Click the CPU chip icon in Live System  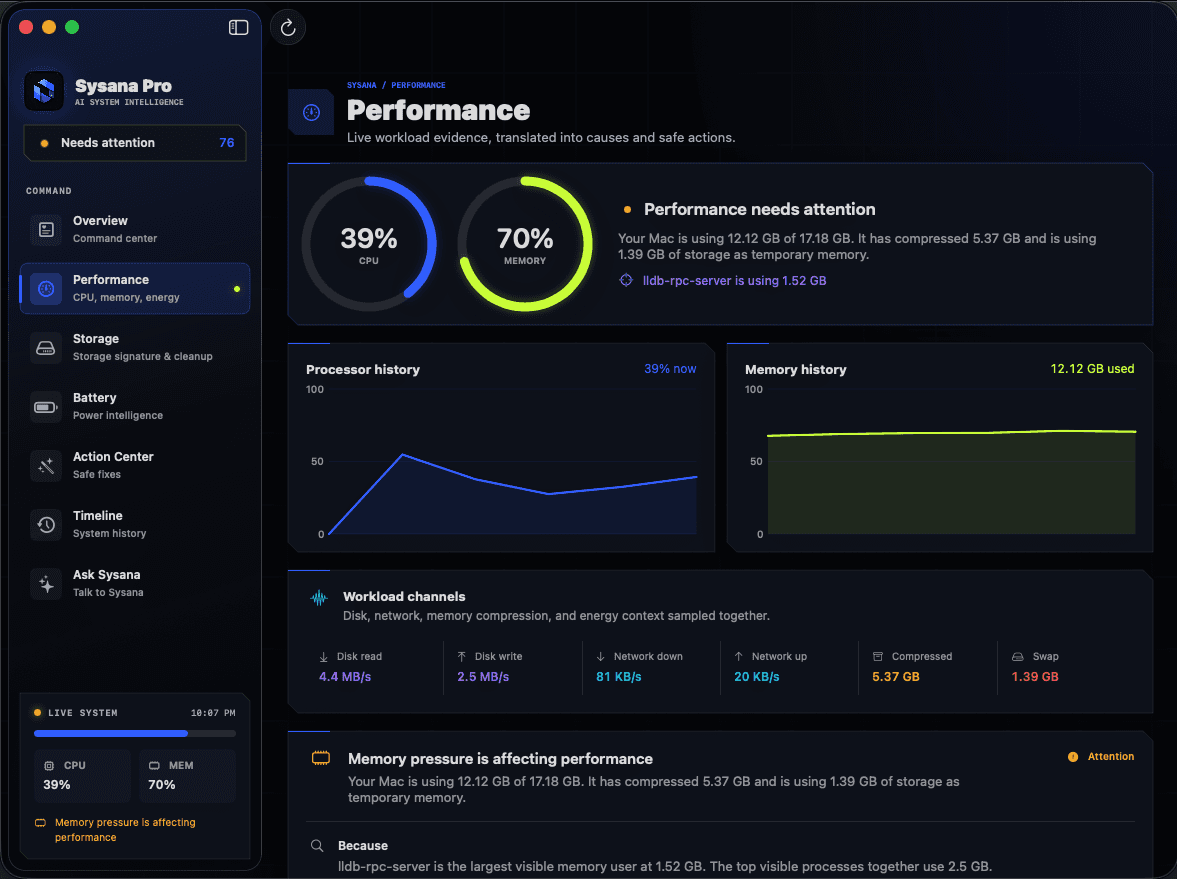point(49,766)
